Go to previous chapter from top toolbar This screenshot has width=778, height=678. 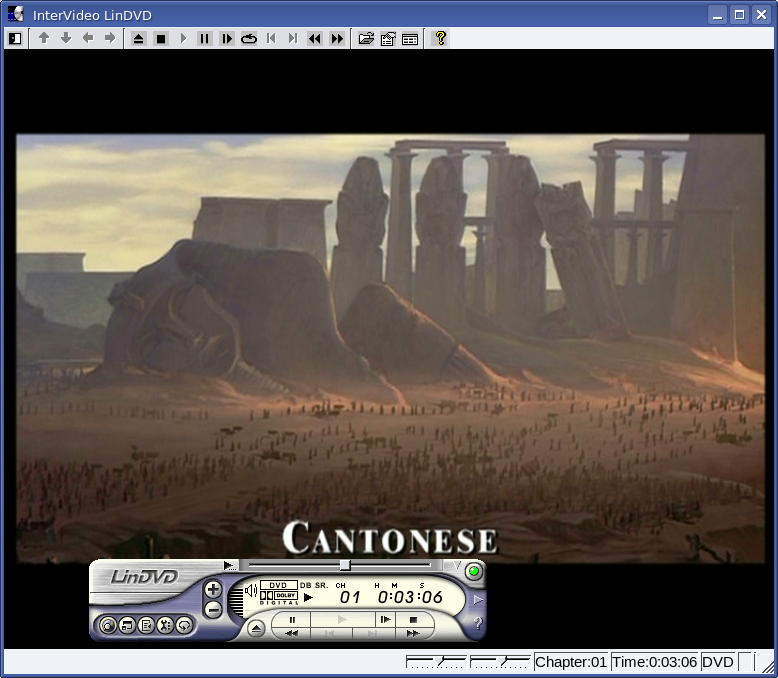[271, 38]
